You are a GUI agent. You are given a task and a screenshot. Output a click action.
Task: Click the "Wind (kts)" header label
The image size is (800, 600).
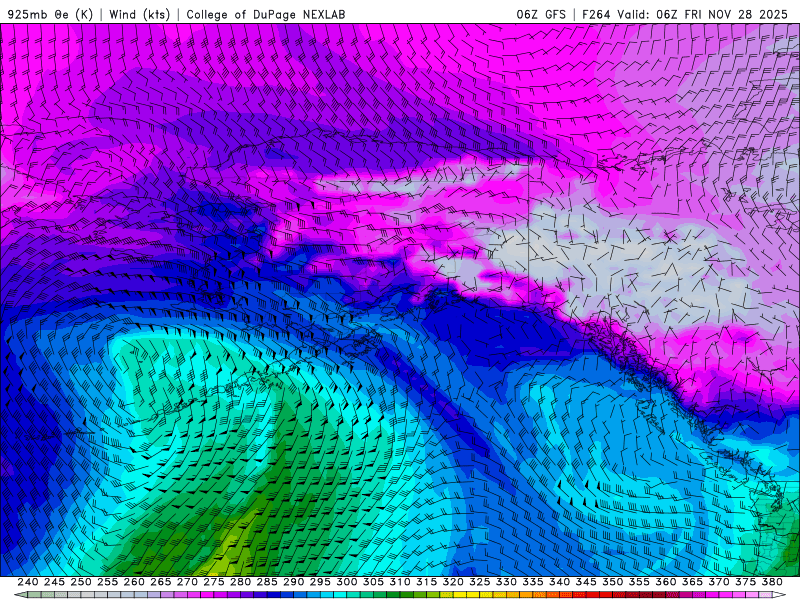pos(139,14)
